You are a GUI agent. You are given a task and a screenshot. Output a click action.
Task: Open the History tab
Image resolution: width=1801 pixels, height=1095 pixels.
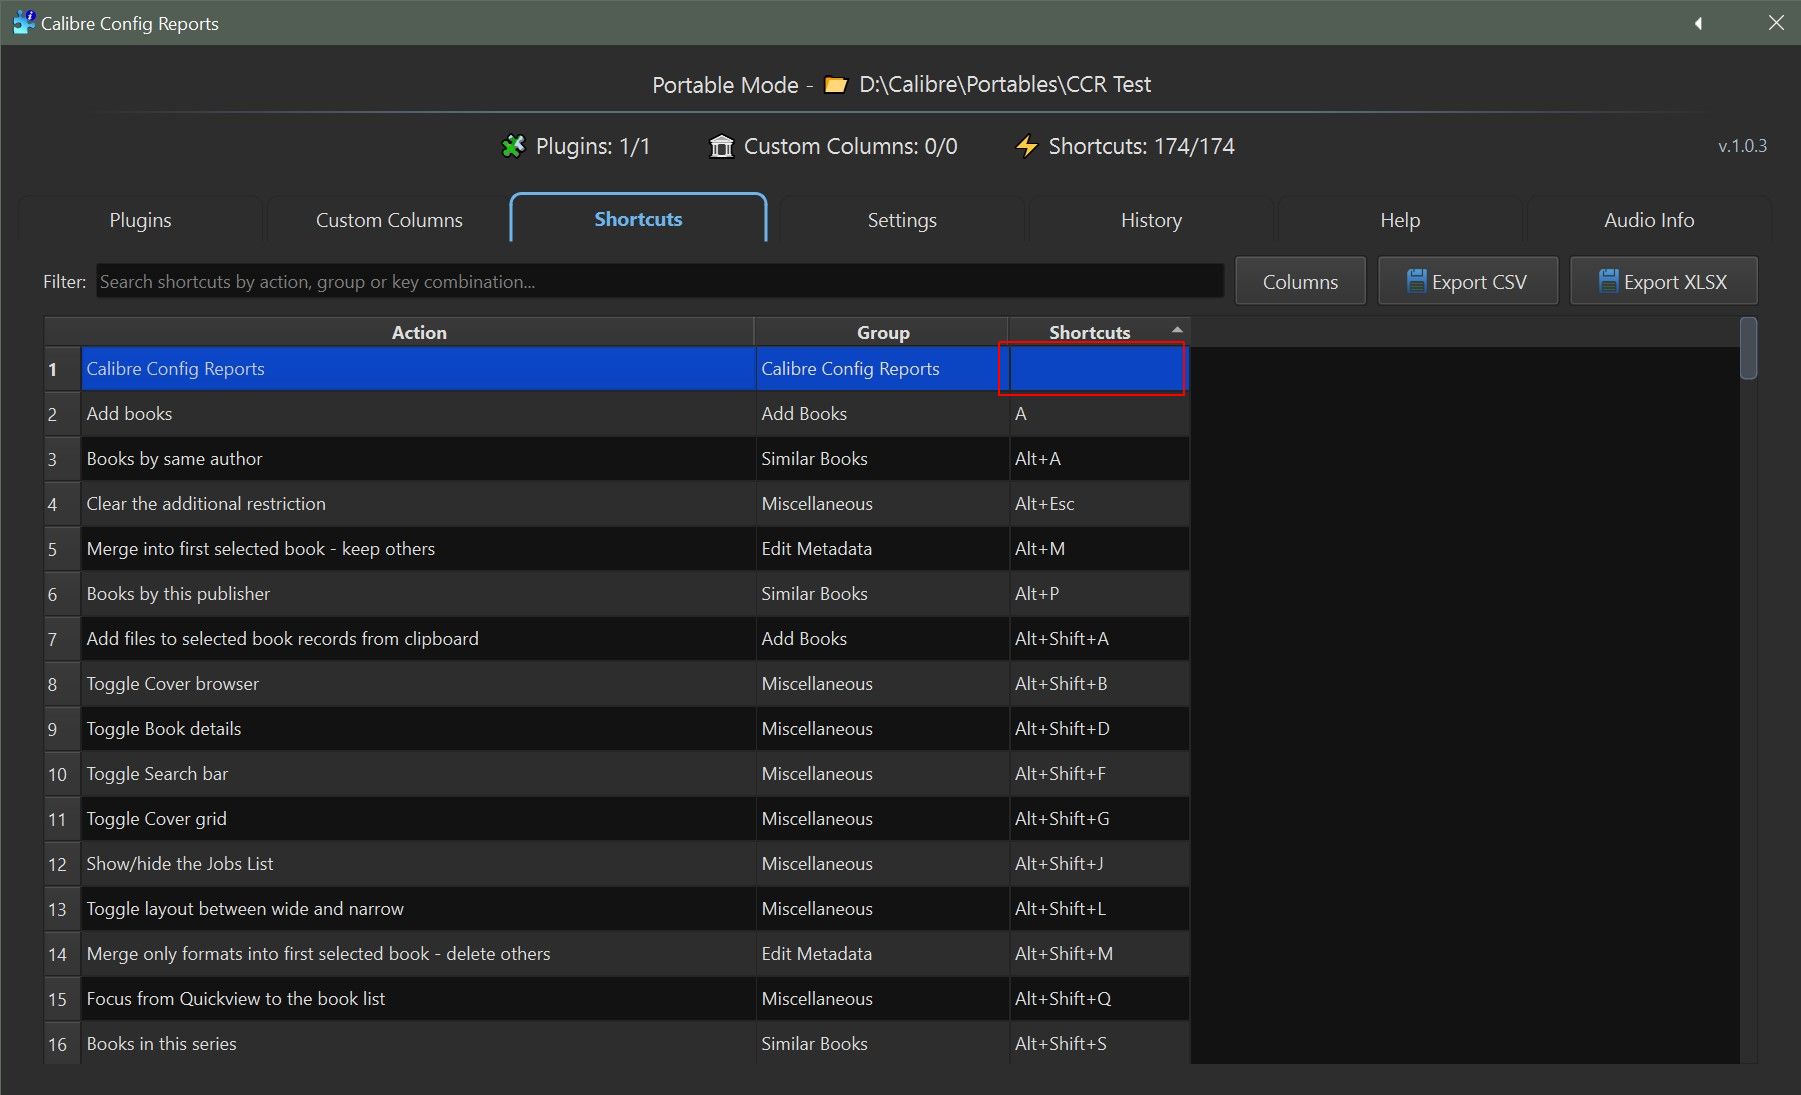point(1150,220)
